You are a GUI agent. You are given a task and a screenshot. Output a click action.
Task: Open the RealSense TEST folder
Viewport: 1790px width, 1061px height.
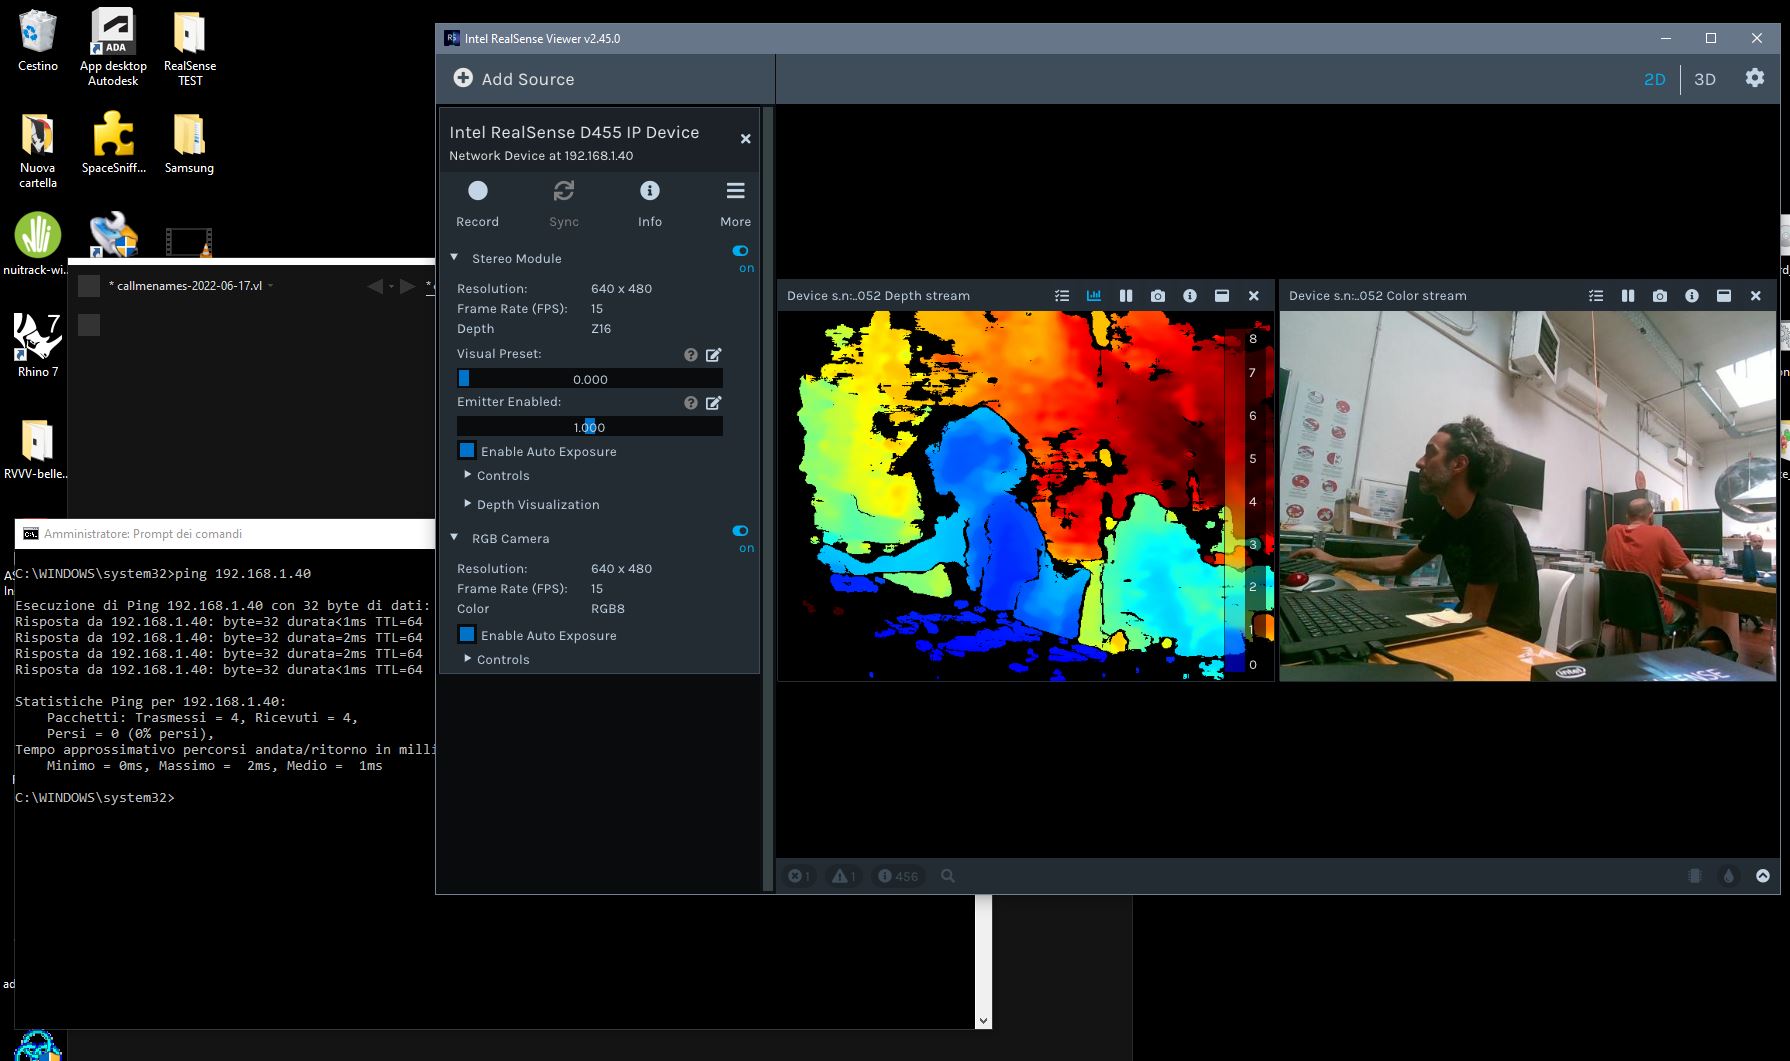(190, 48)
